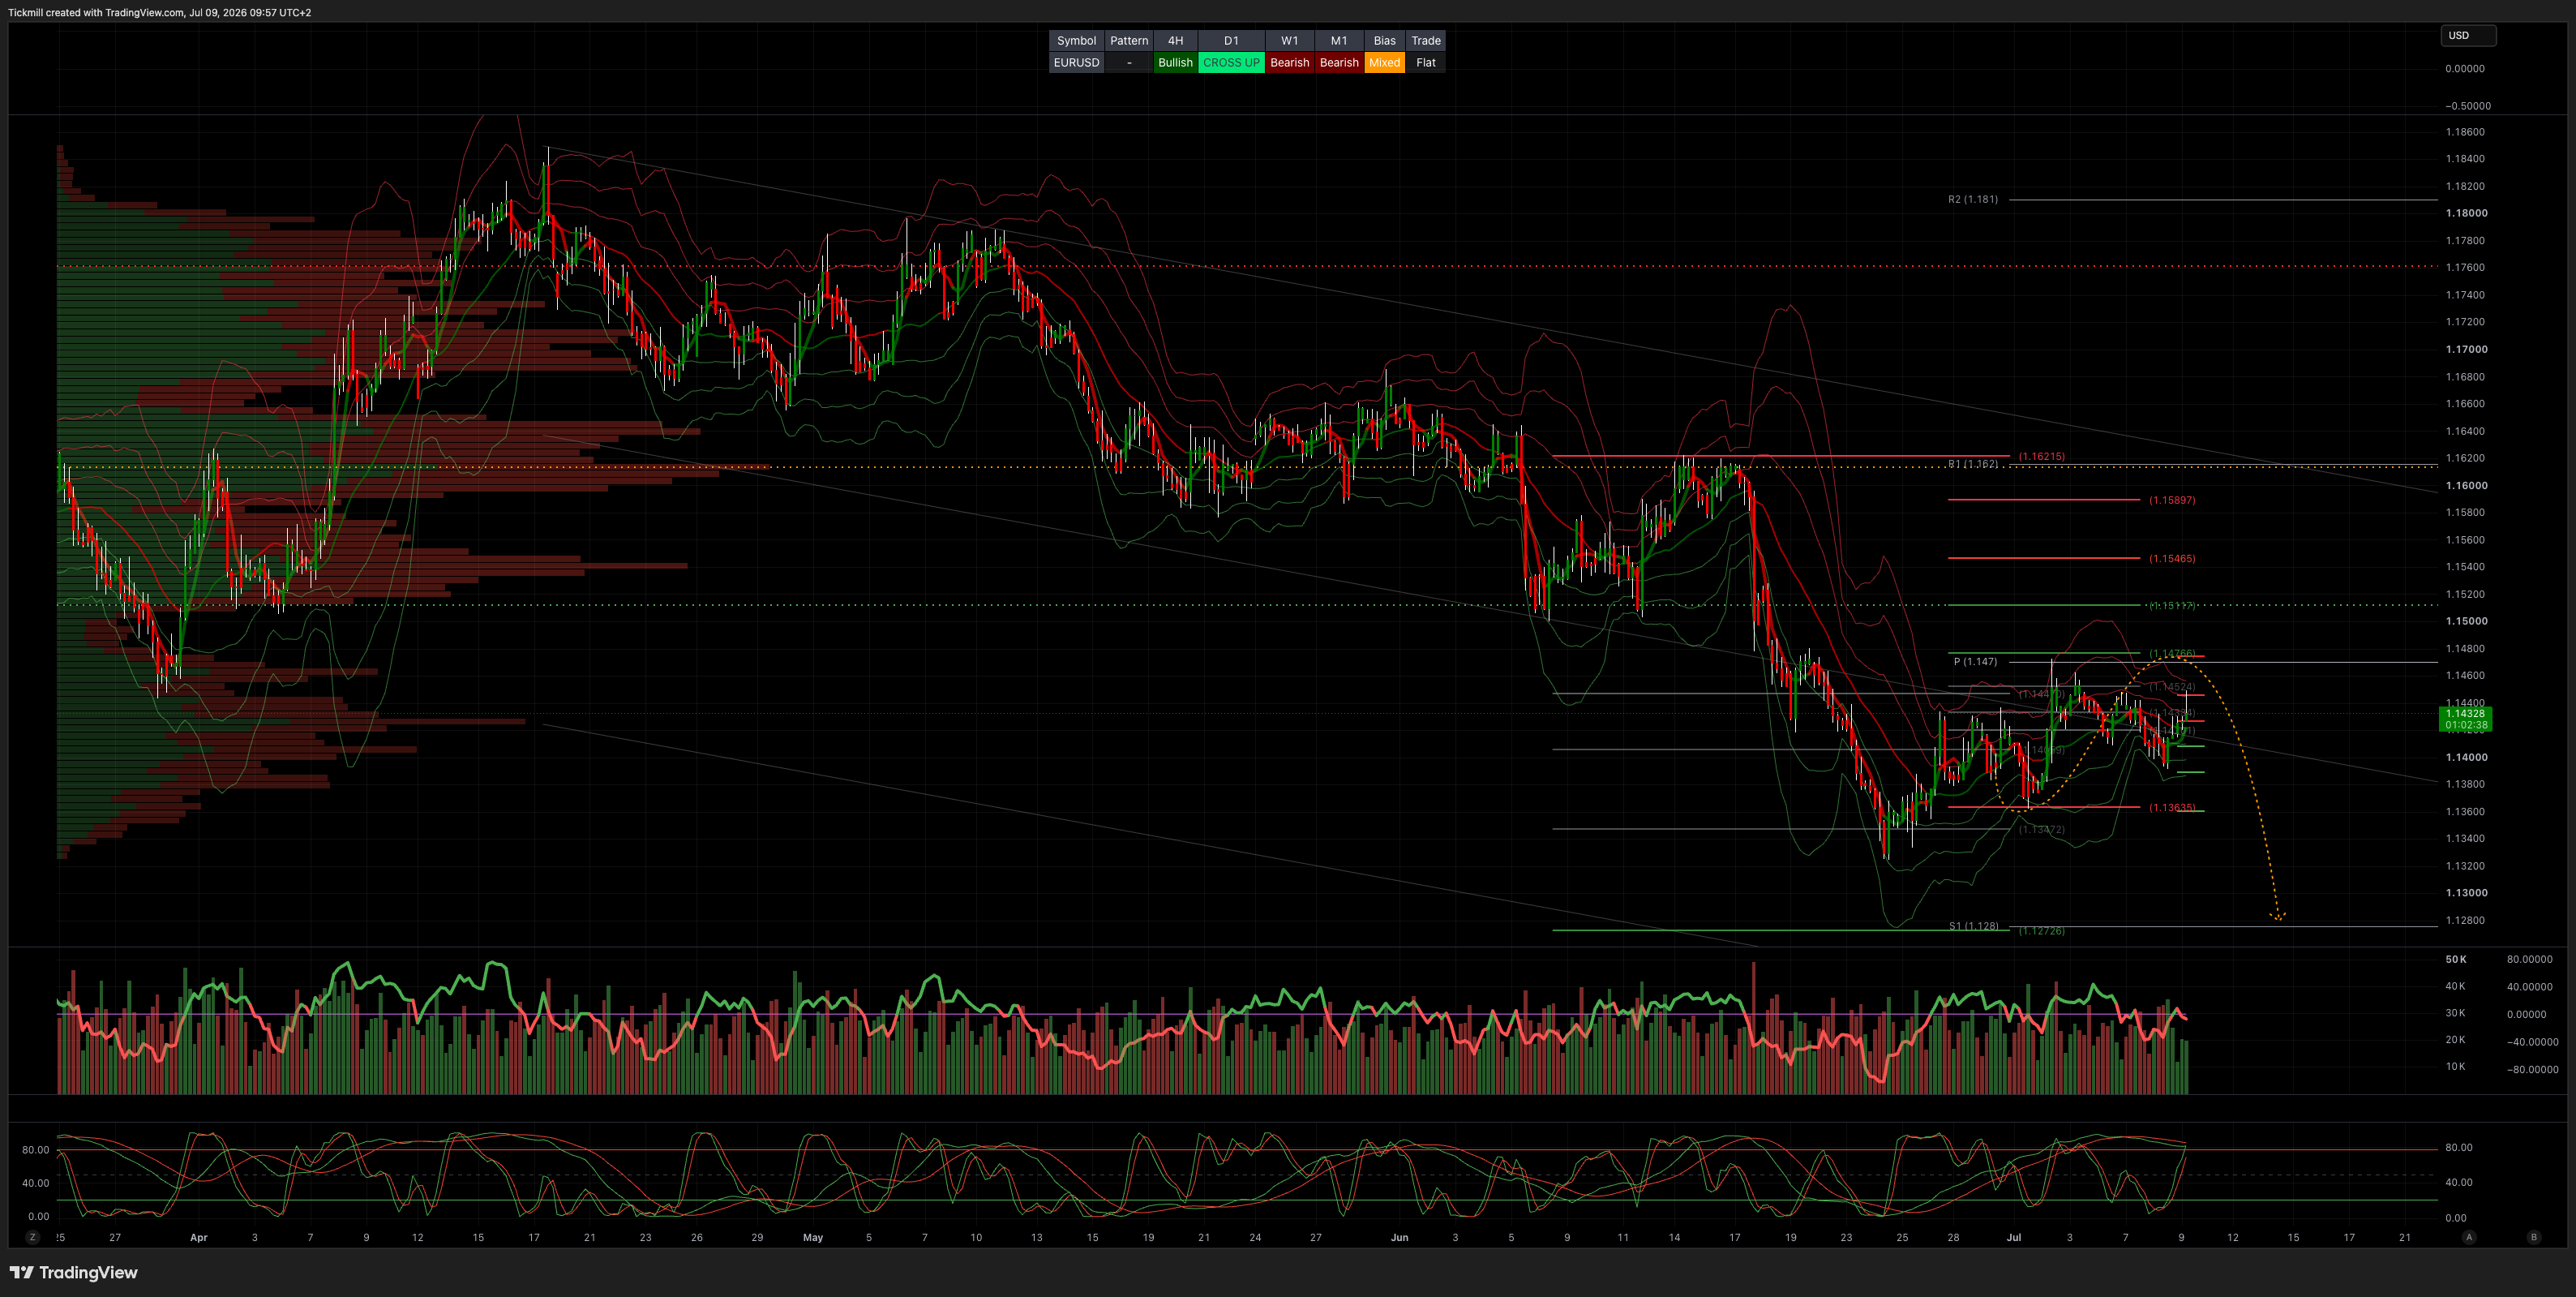Click the 1.18000 price axis label

click(2466, 213)
